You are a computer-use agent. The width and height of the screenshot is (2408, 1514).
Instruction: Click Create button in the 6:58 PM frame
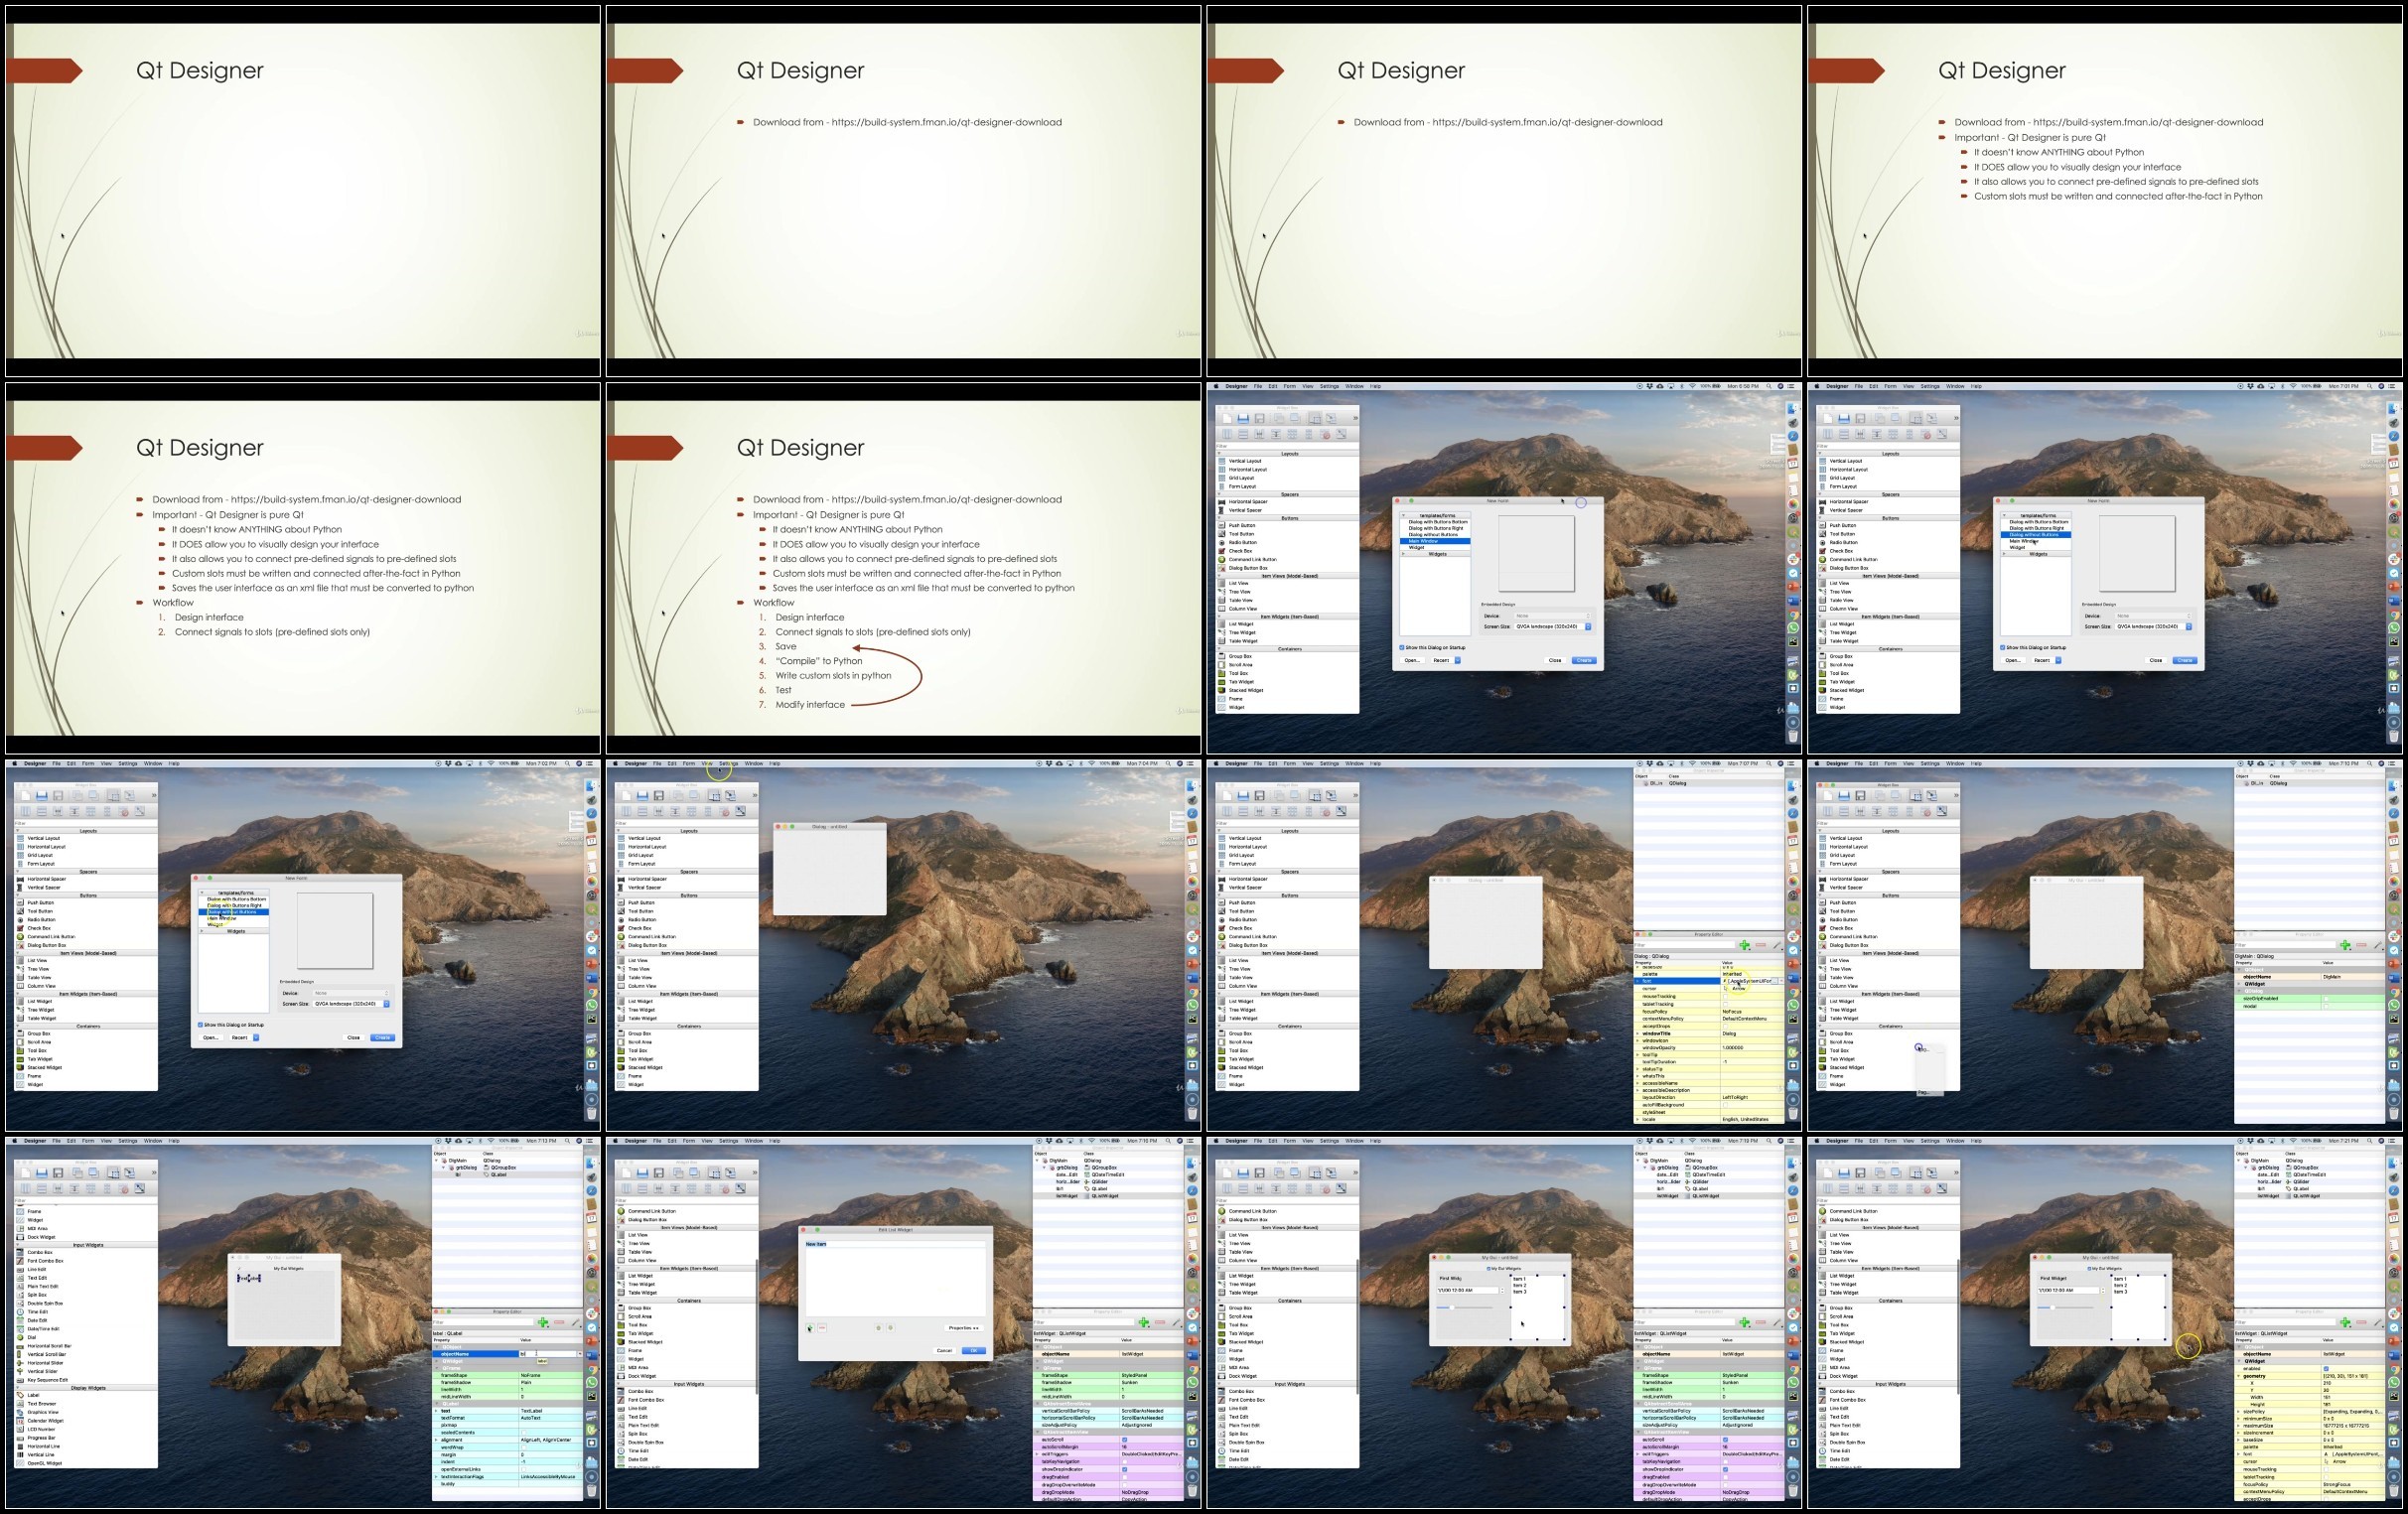click(x=1584, y=660)
